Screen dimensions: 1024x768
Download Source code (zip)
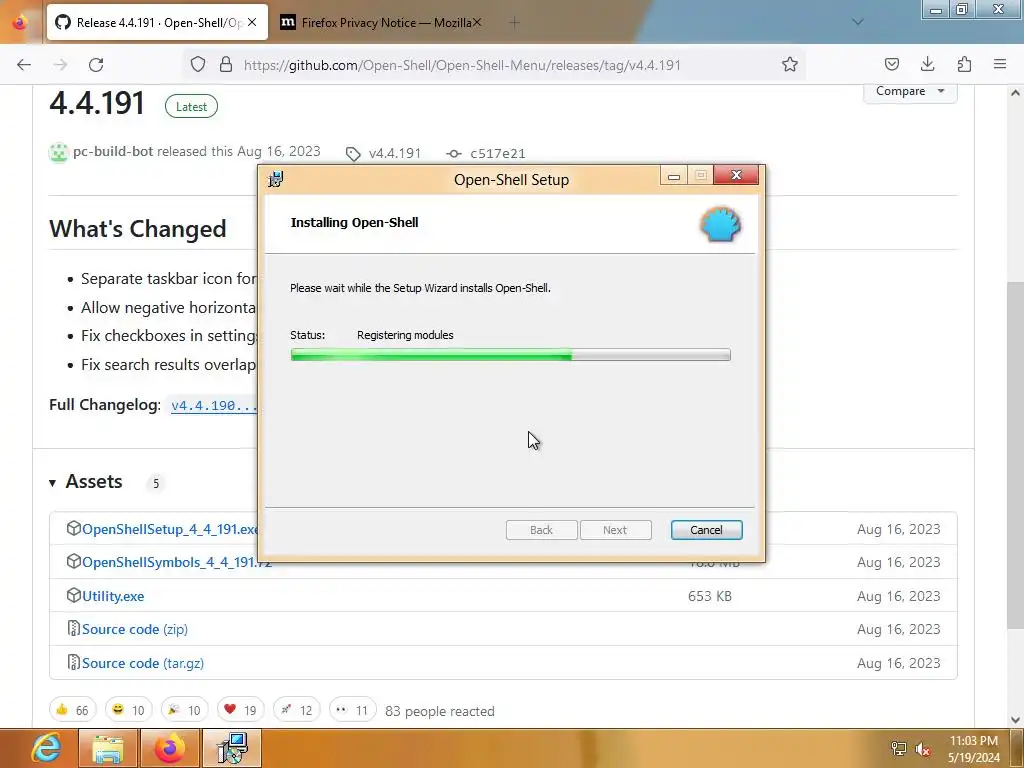coord(135,630)
